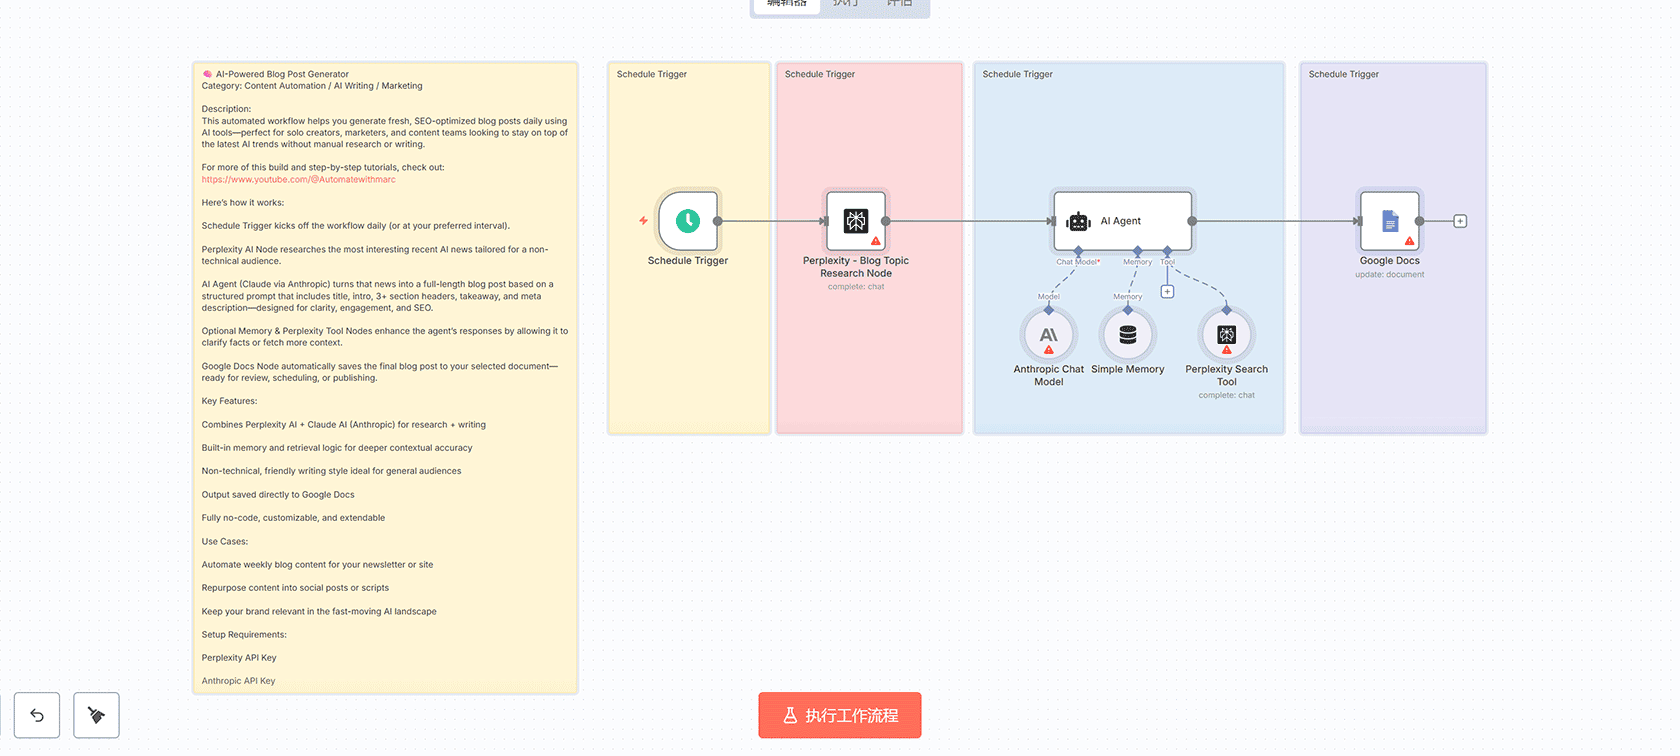1680x756 pixels.
Task: Click the warning triangle on Google Docs node
Action: coord(1409,241)
